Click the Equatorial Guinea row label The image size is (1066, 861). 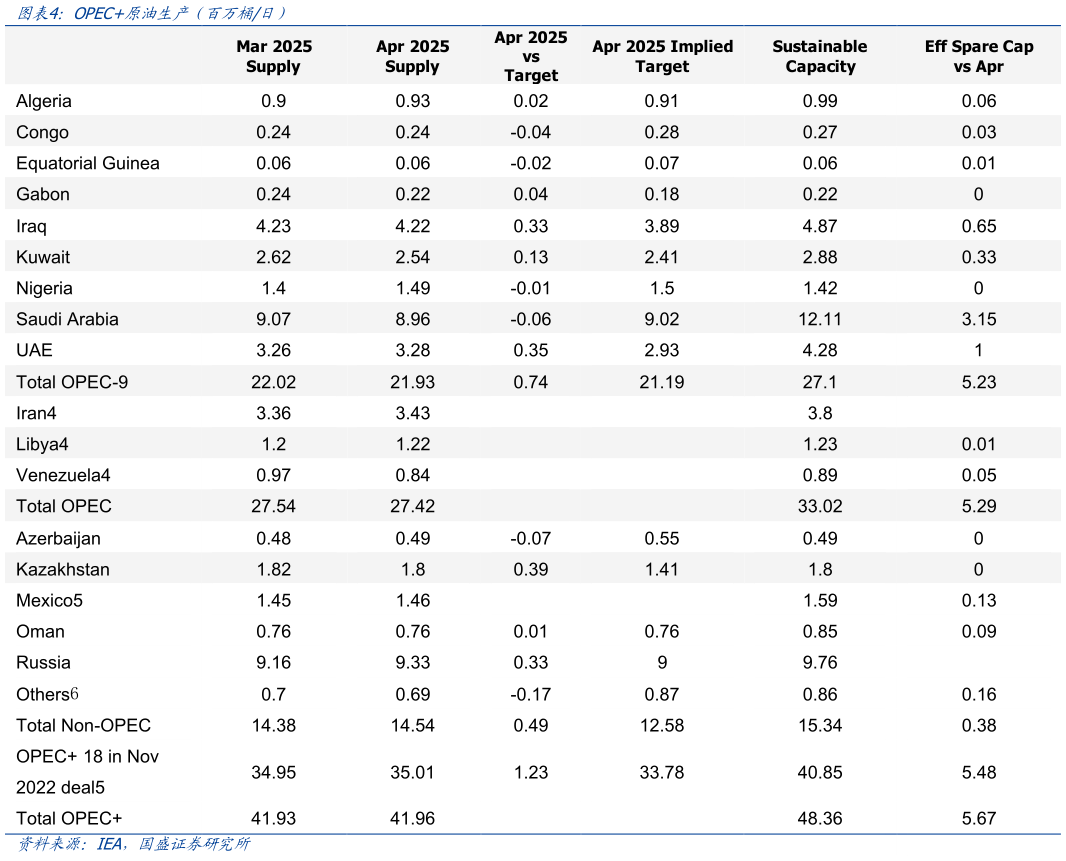[x=88, y=163]
